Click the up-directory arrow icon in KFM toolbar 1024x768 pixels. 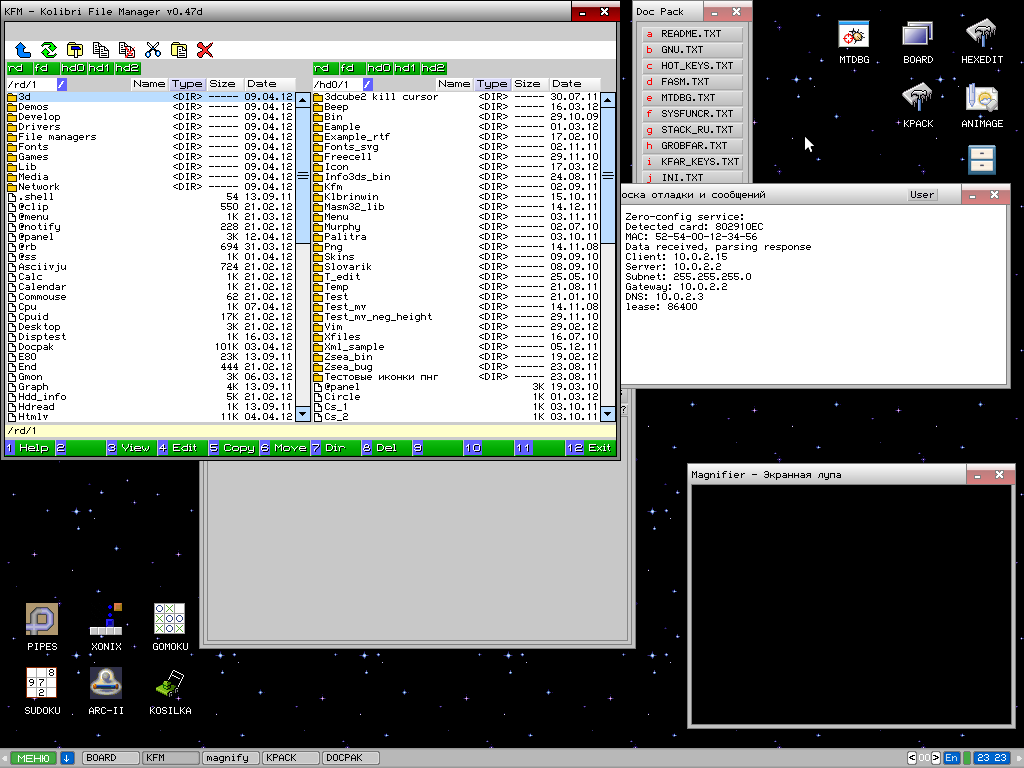coord(23,49)
